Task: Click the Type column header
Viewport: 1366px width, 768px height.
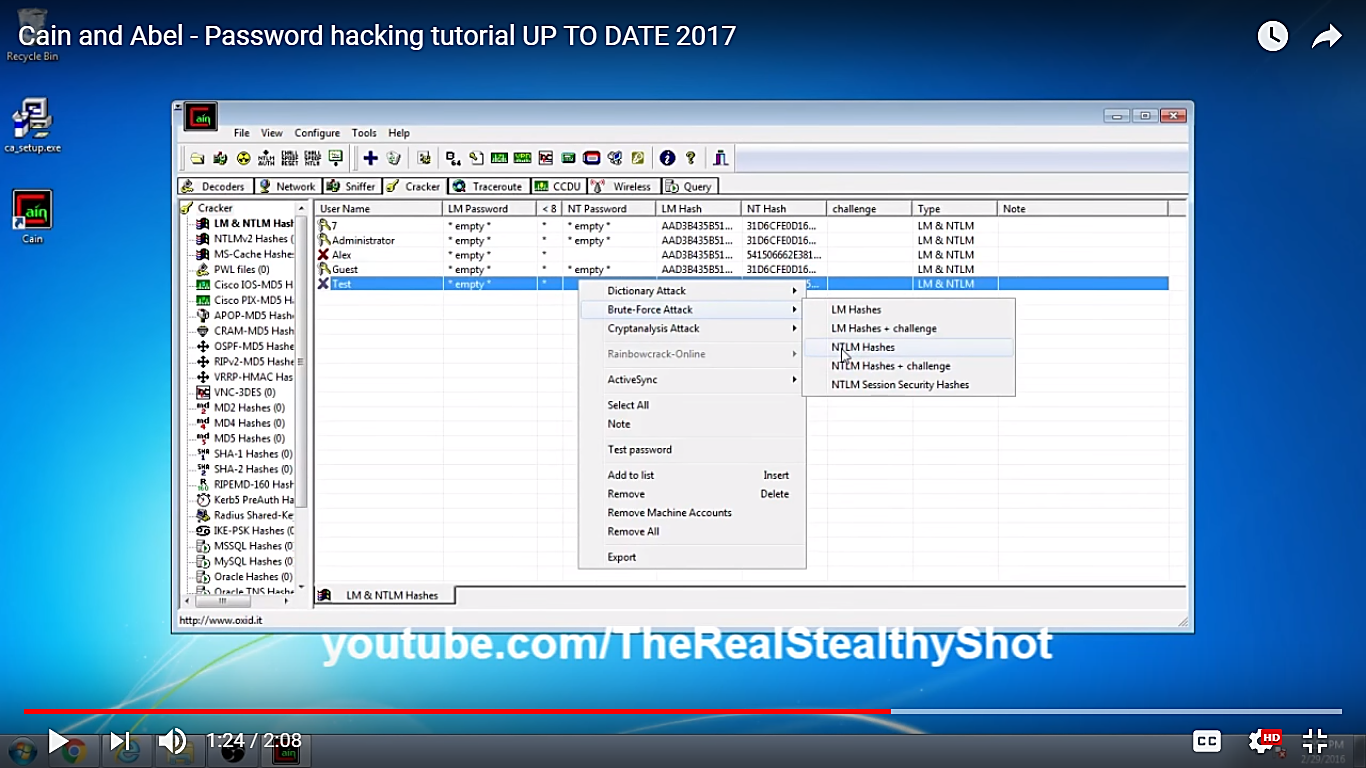Action: (x=955, y=209)
